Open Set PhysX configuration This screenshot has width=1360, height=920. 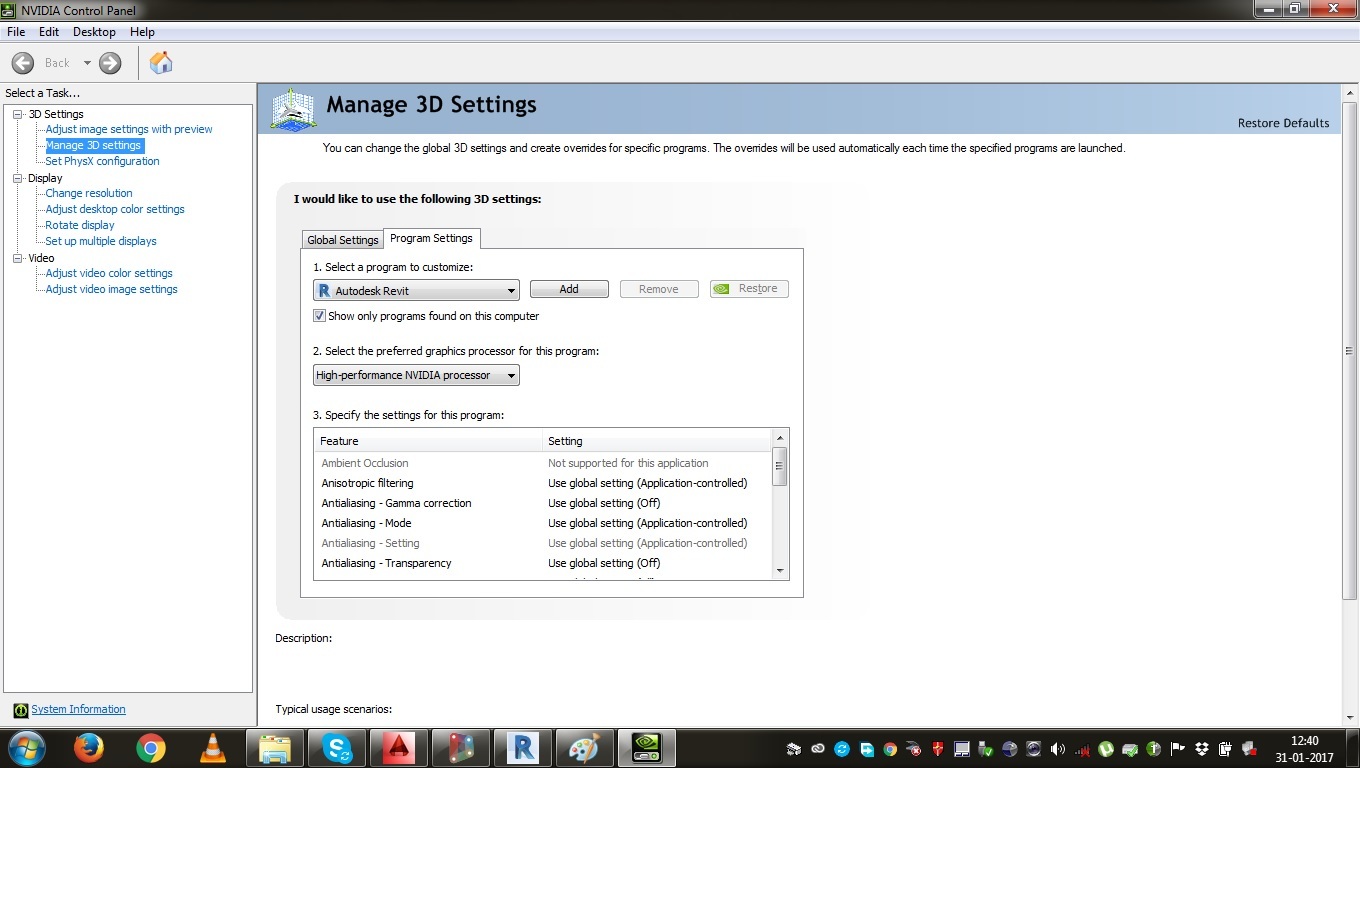[102, 161]
